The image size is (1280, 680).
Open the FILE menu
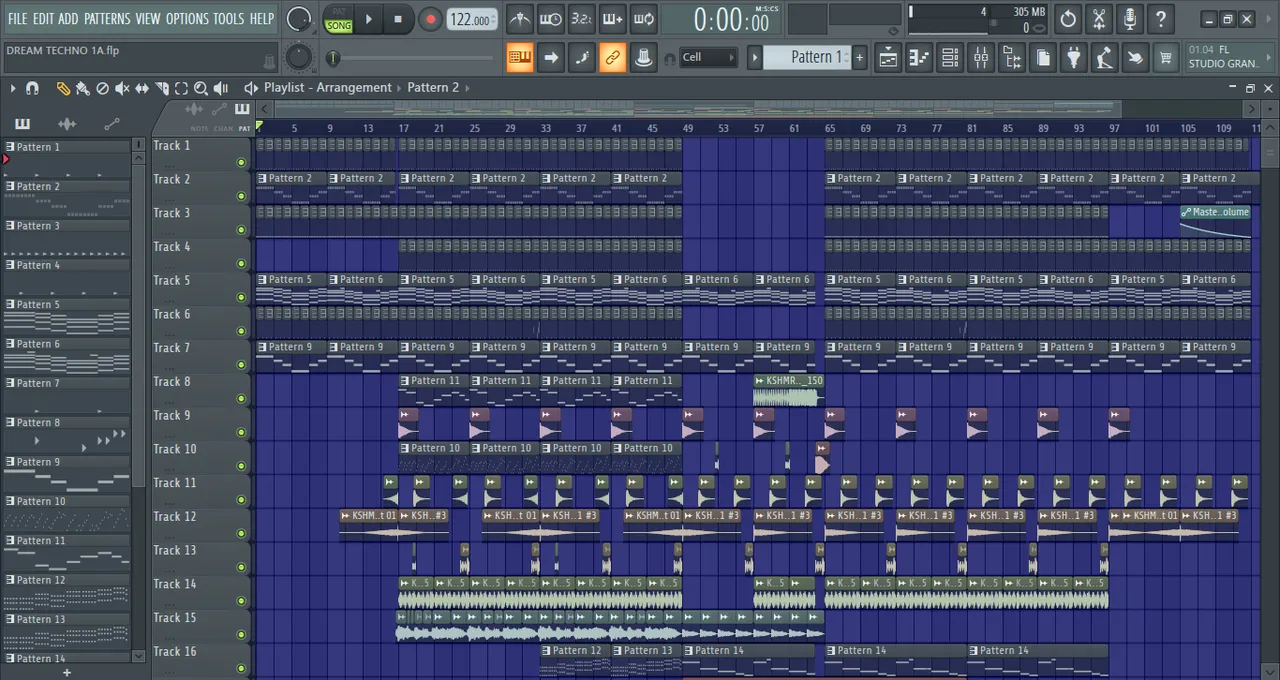click(x=18, y=19)
